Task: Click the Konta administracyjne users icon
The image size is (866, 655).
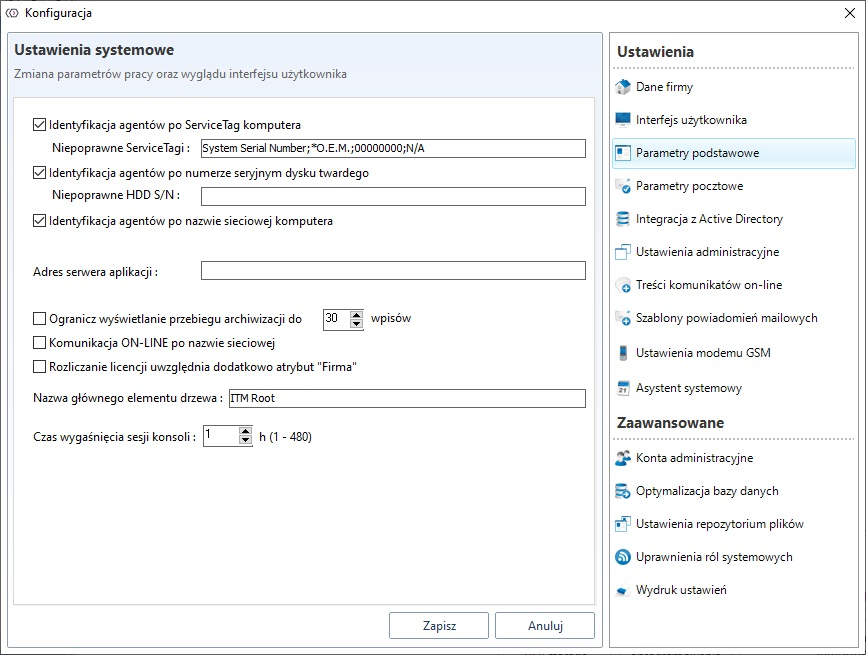Action: 623,458
